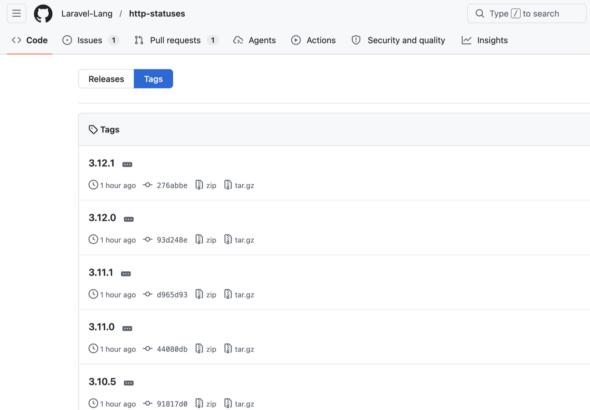
Task: Download tar.gz for tag 3.12.0
Action: tap(239, 240)
